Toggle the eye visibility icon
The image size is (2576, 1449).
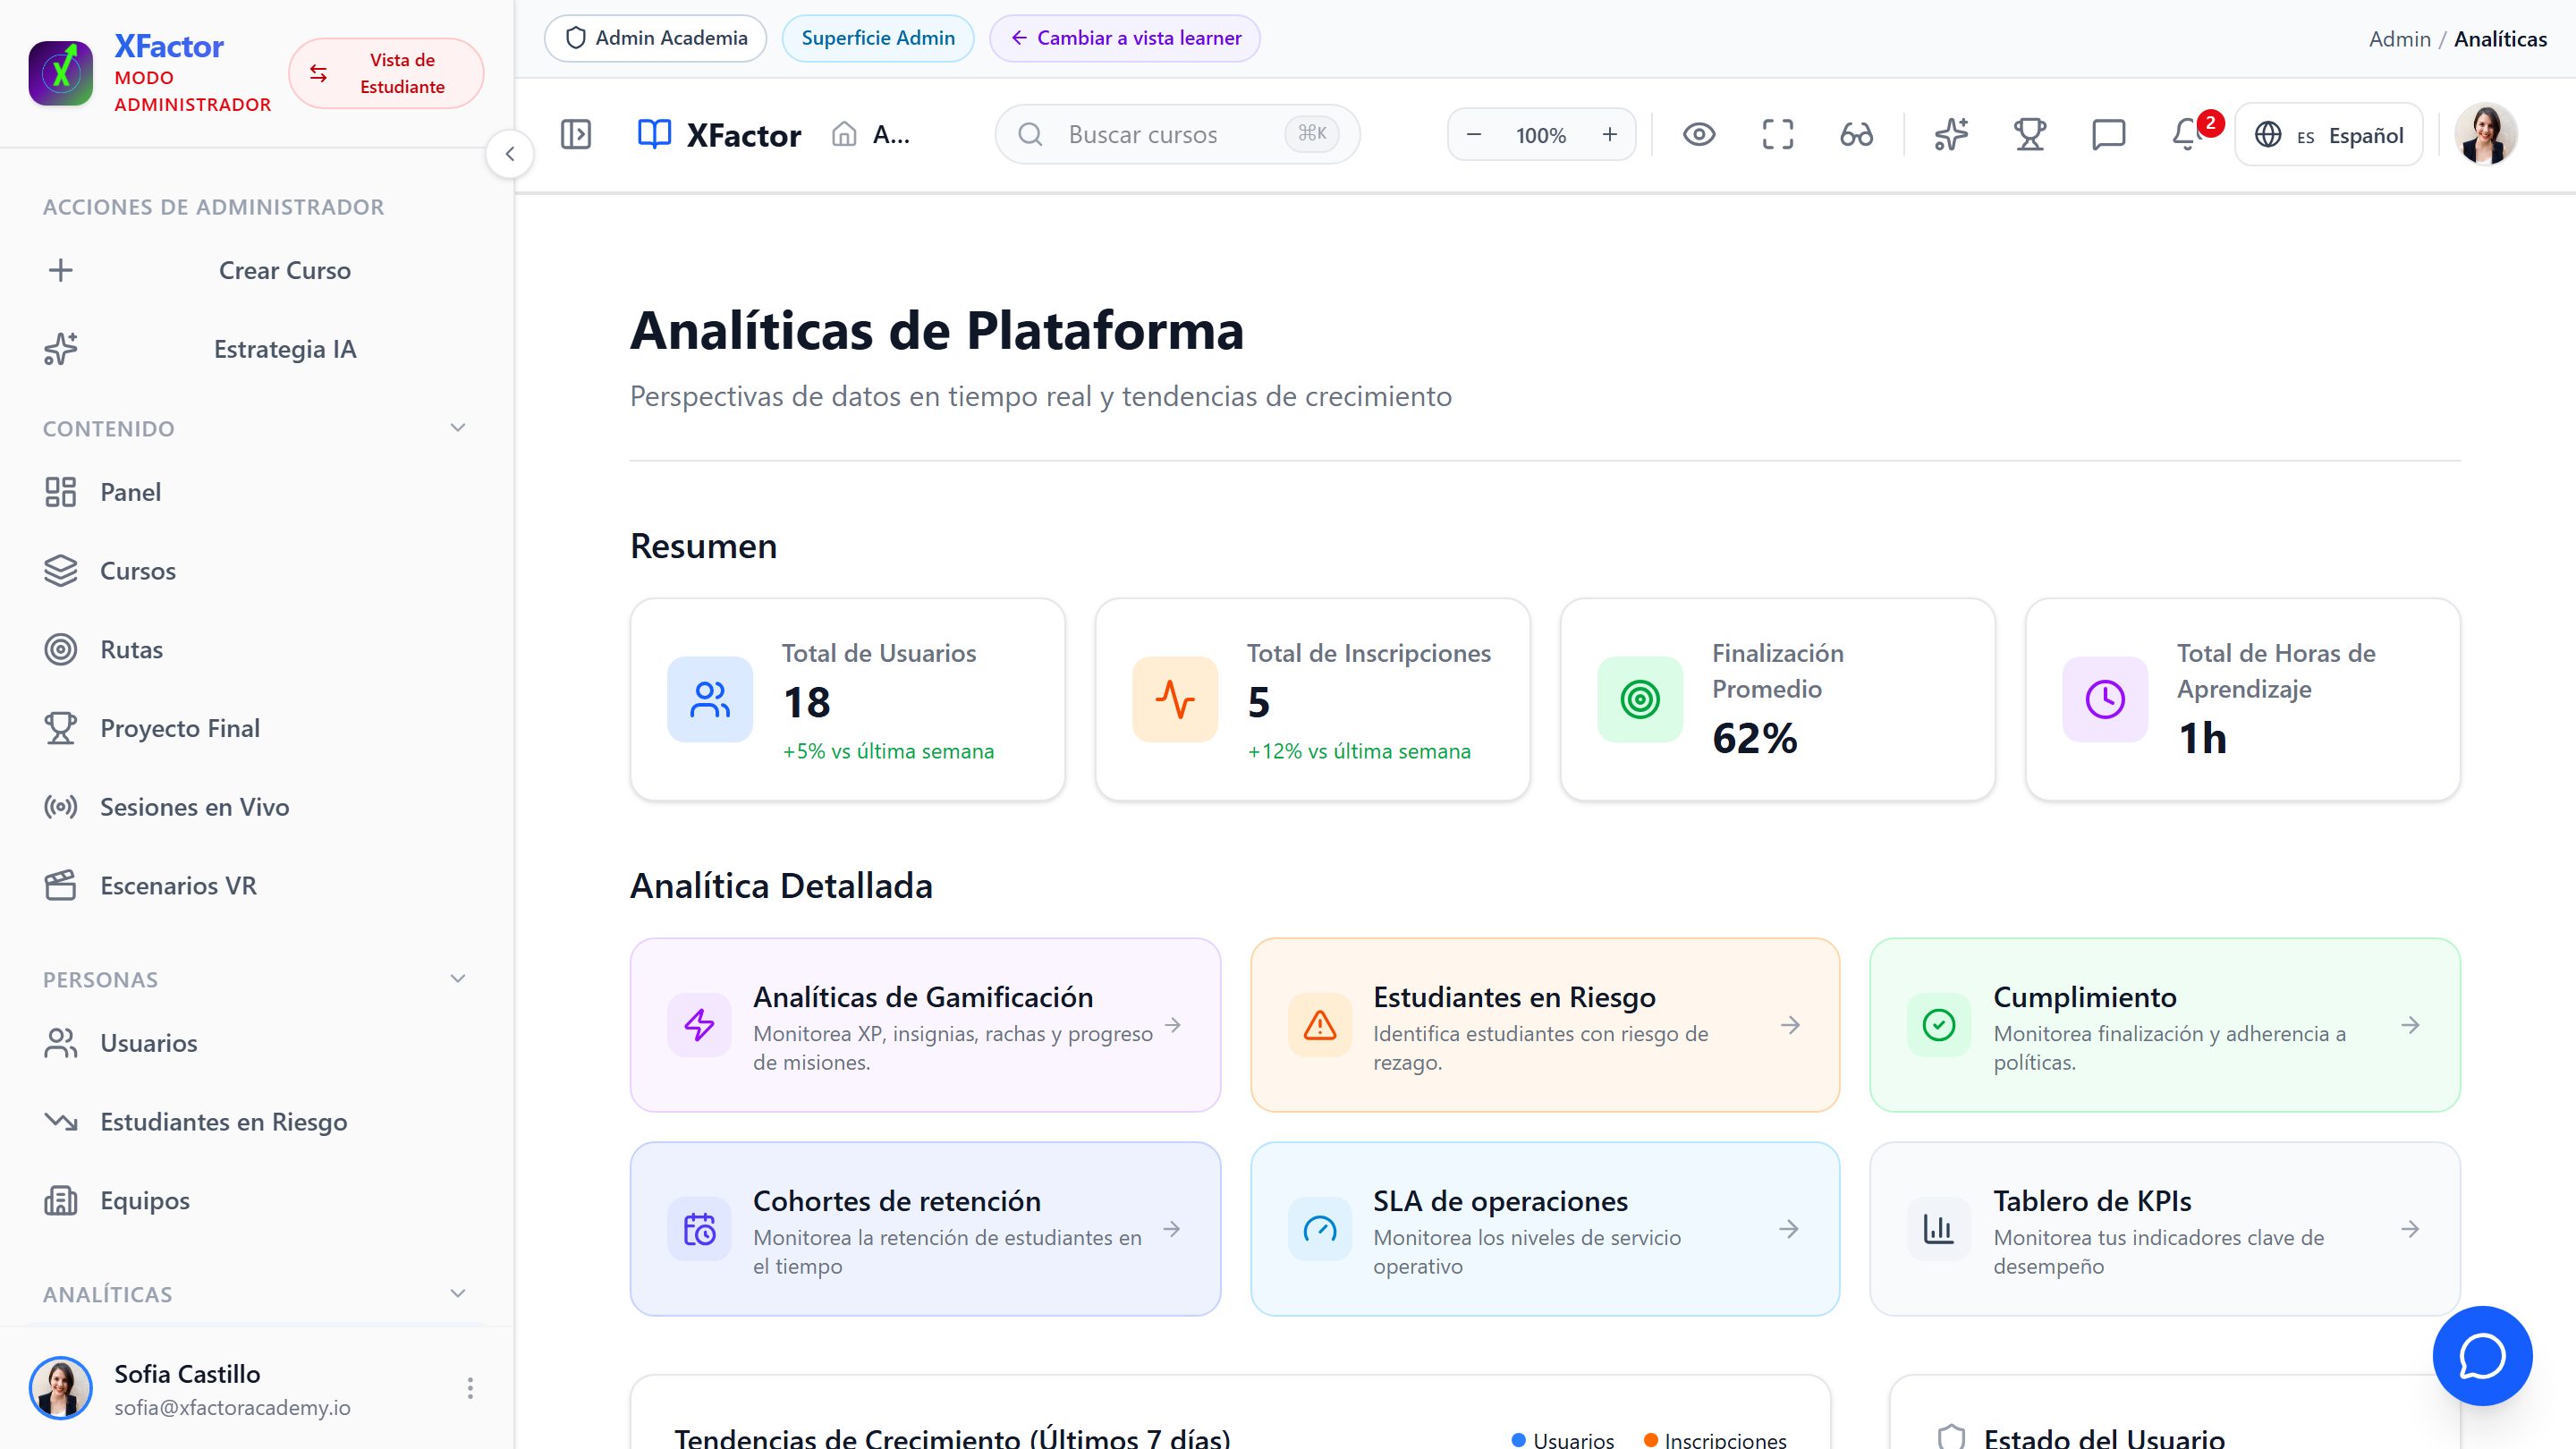pyautogui.click(x=1699, y=134)
